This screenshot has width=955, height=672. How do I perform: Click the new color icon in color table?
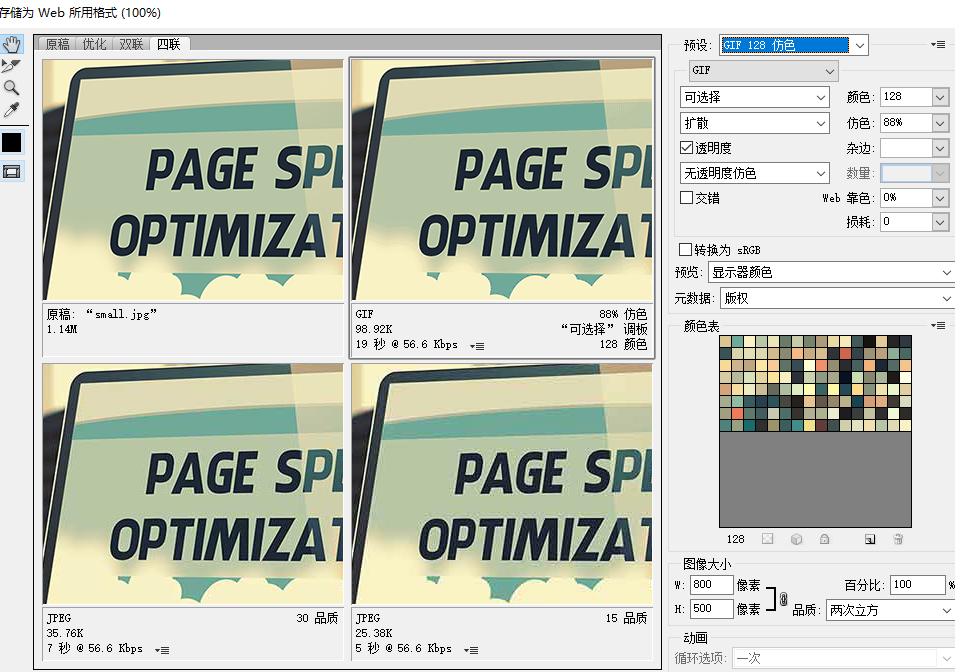coord(870,540)
